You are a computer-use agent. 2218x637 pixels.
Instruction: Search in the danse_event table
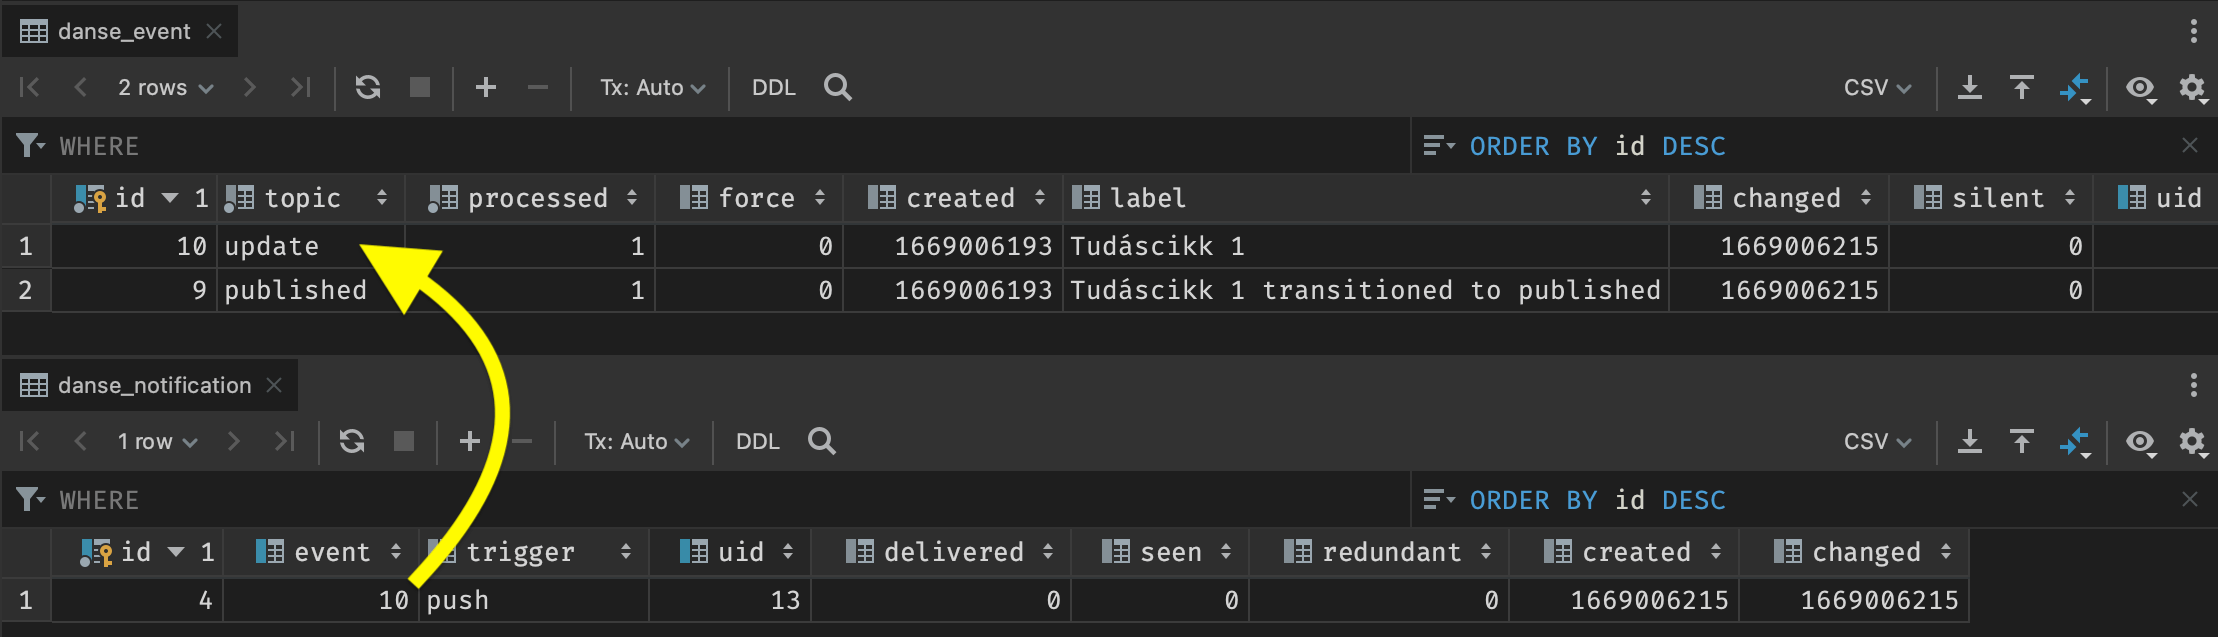point(838,88)
